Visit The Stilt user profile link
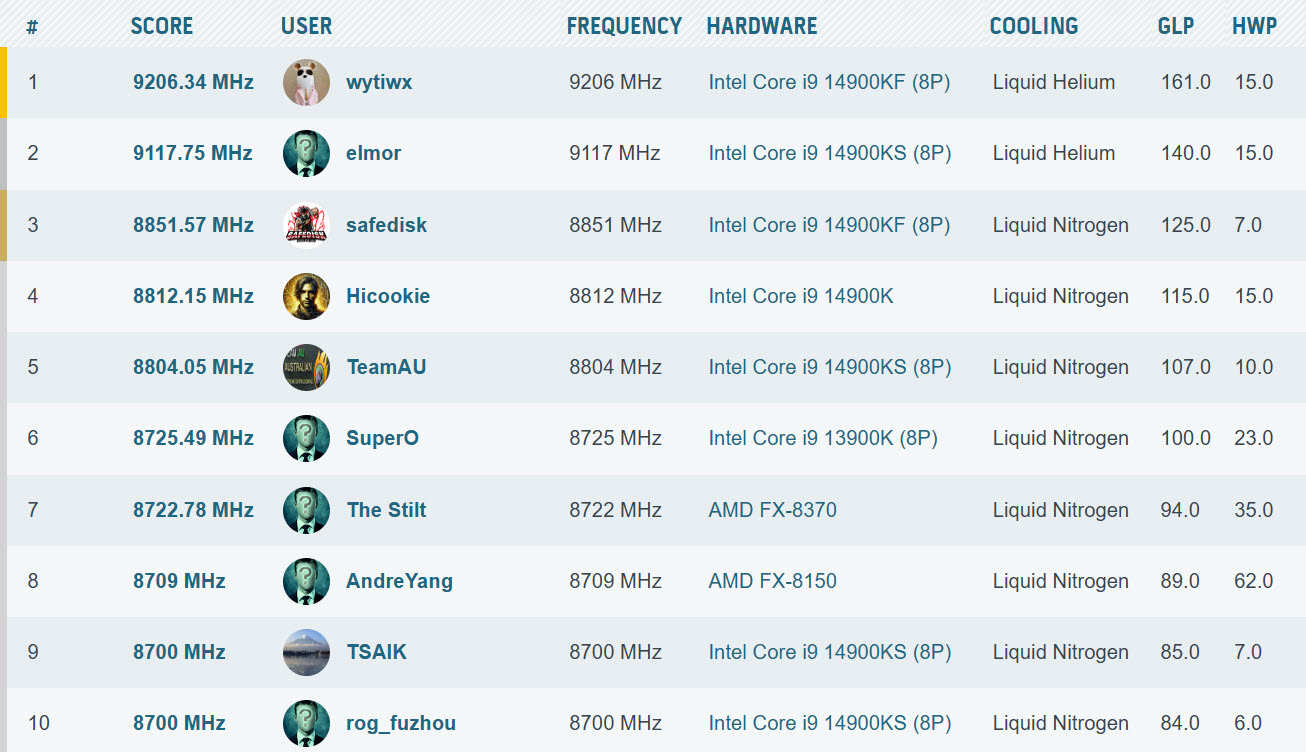Screen dimensions: 1306x752 (387, 510)
